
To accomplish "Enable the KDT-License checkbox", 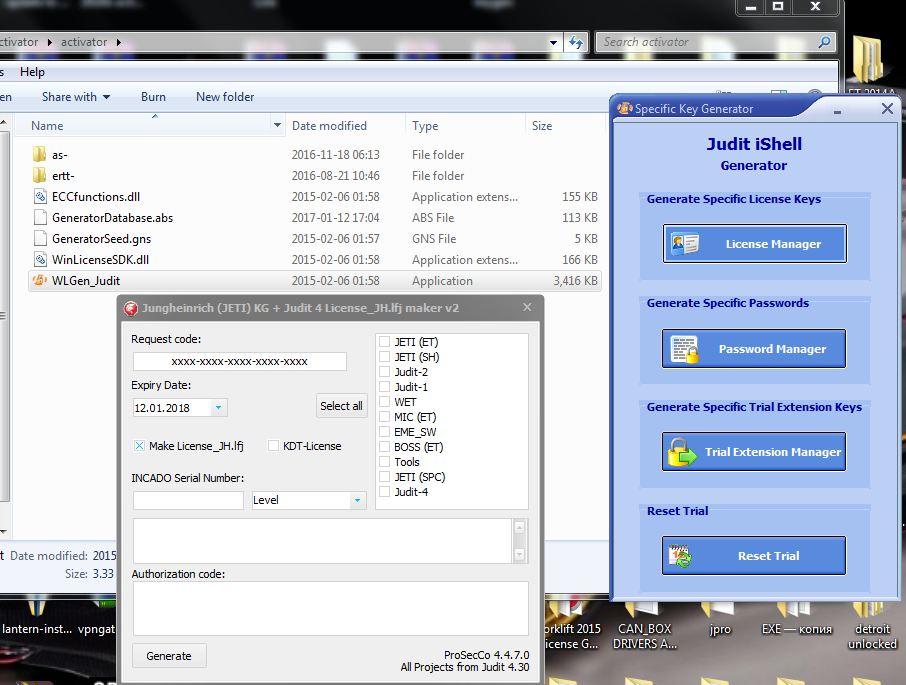I will pos(273,446).
